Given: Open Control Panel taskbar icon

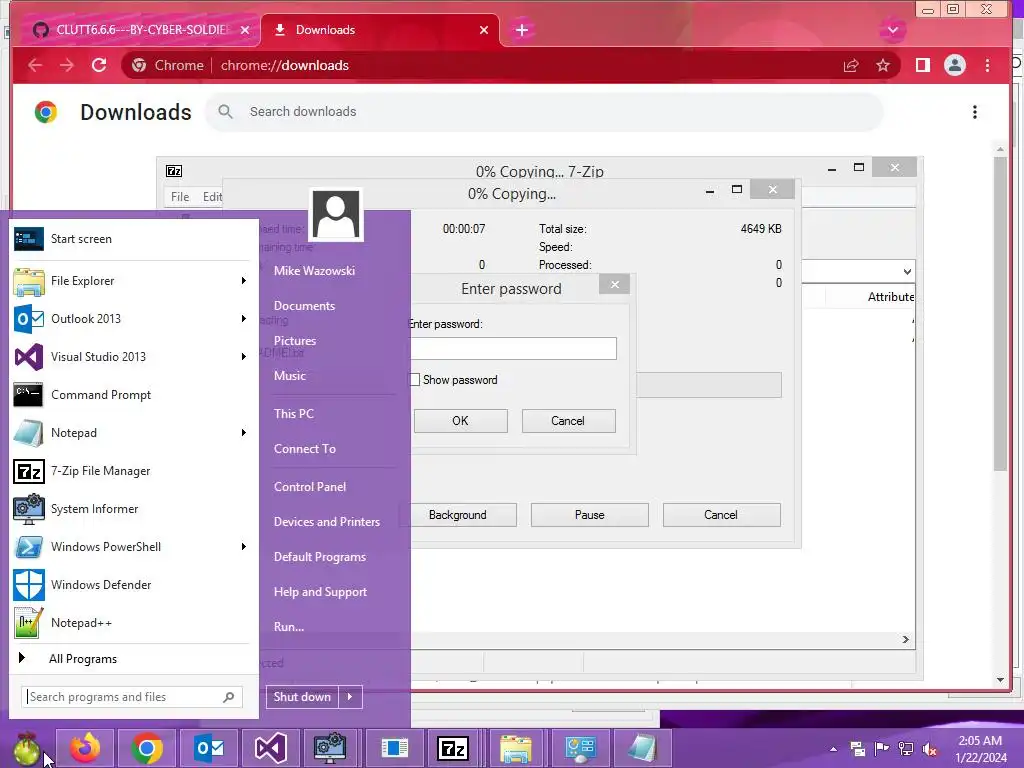Looking at the screenshot, I should tap(579, 748).
